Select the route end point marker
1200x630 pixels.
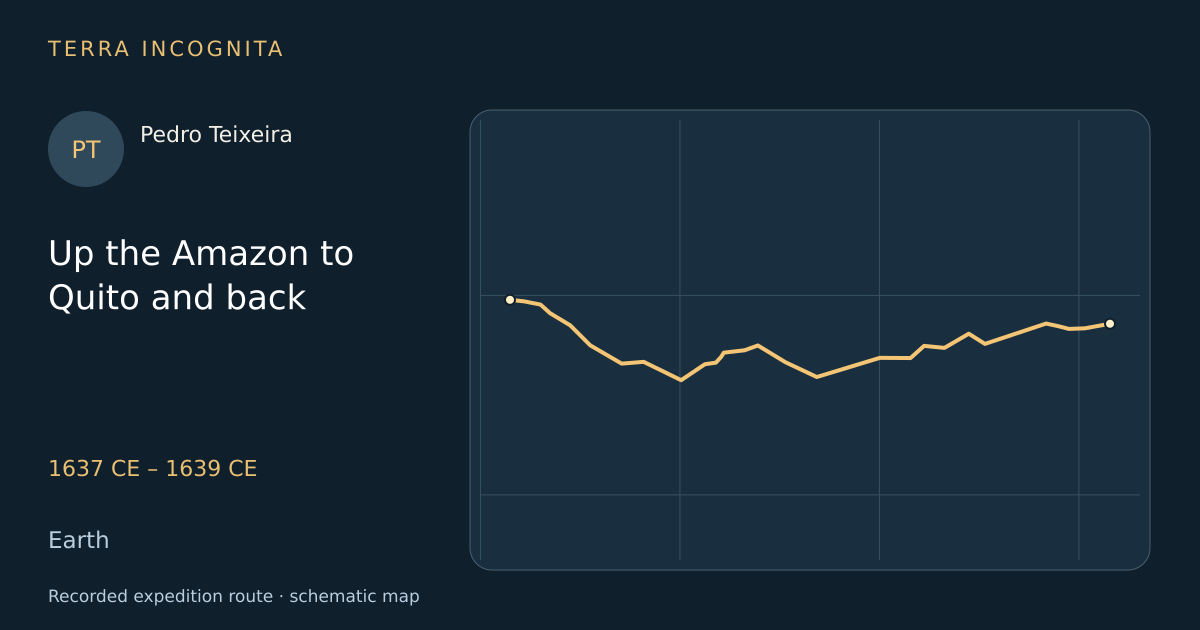click(1110, 324)
